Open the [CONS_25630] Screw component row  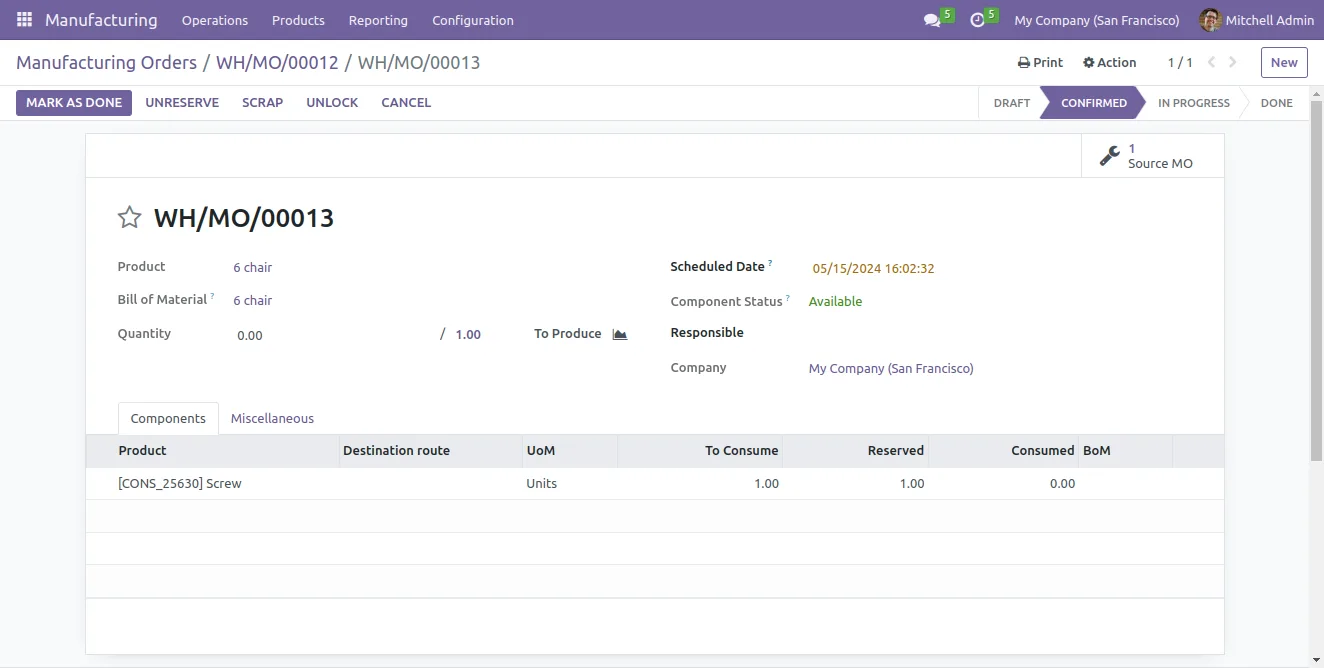pos(654,483)
